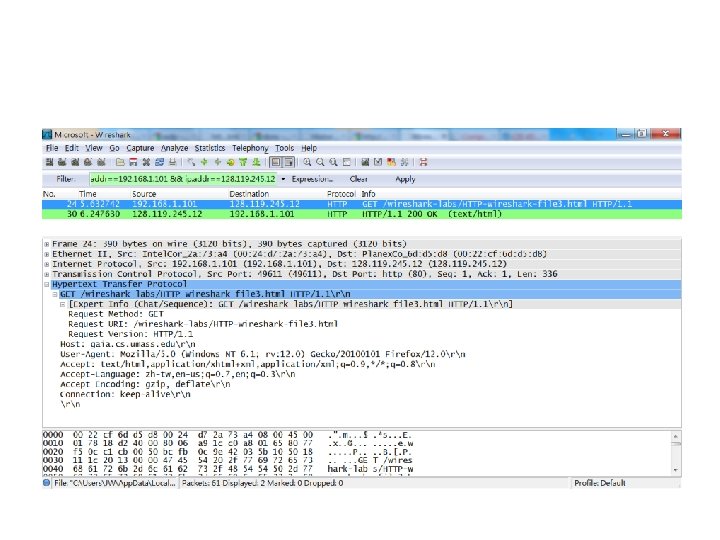The height and width of the screenshot is (540, 720).
Task: Zoom out packet text
Action: pos(320,162)
